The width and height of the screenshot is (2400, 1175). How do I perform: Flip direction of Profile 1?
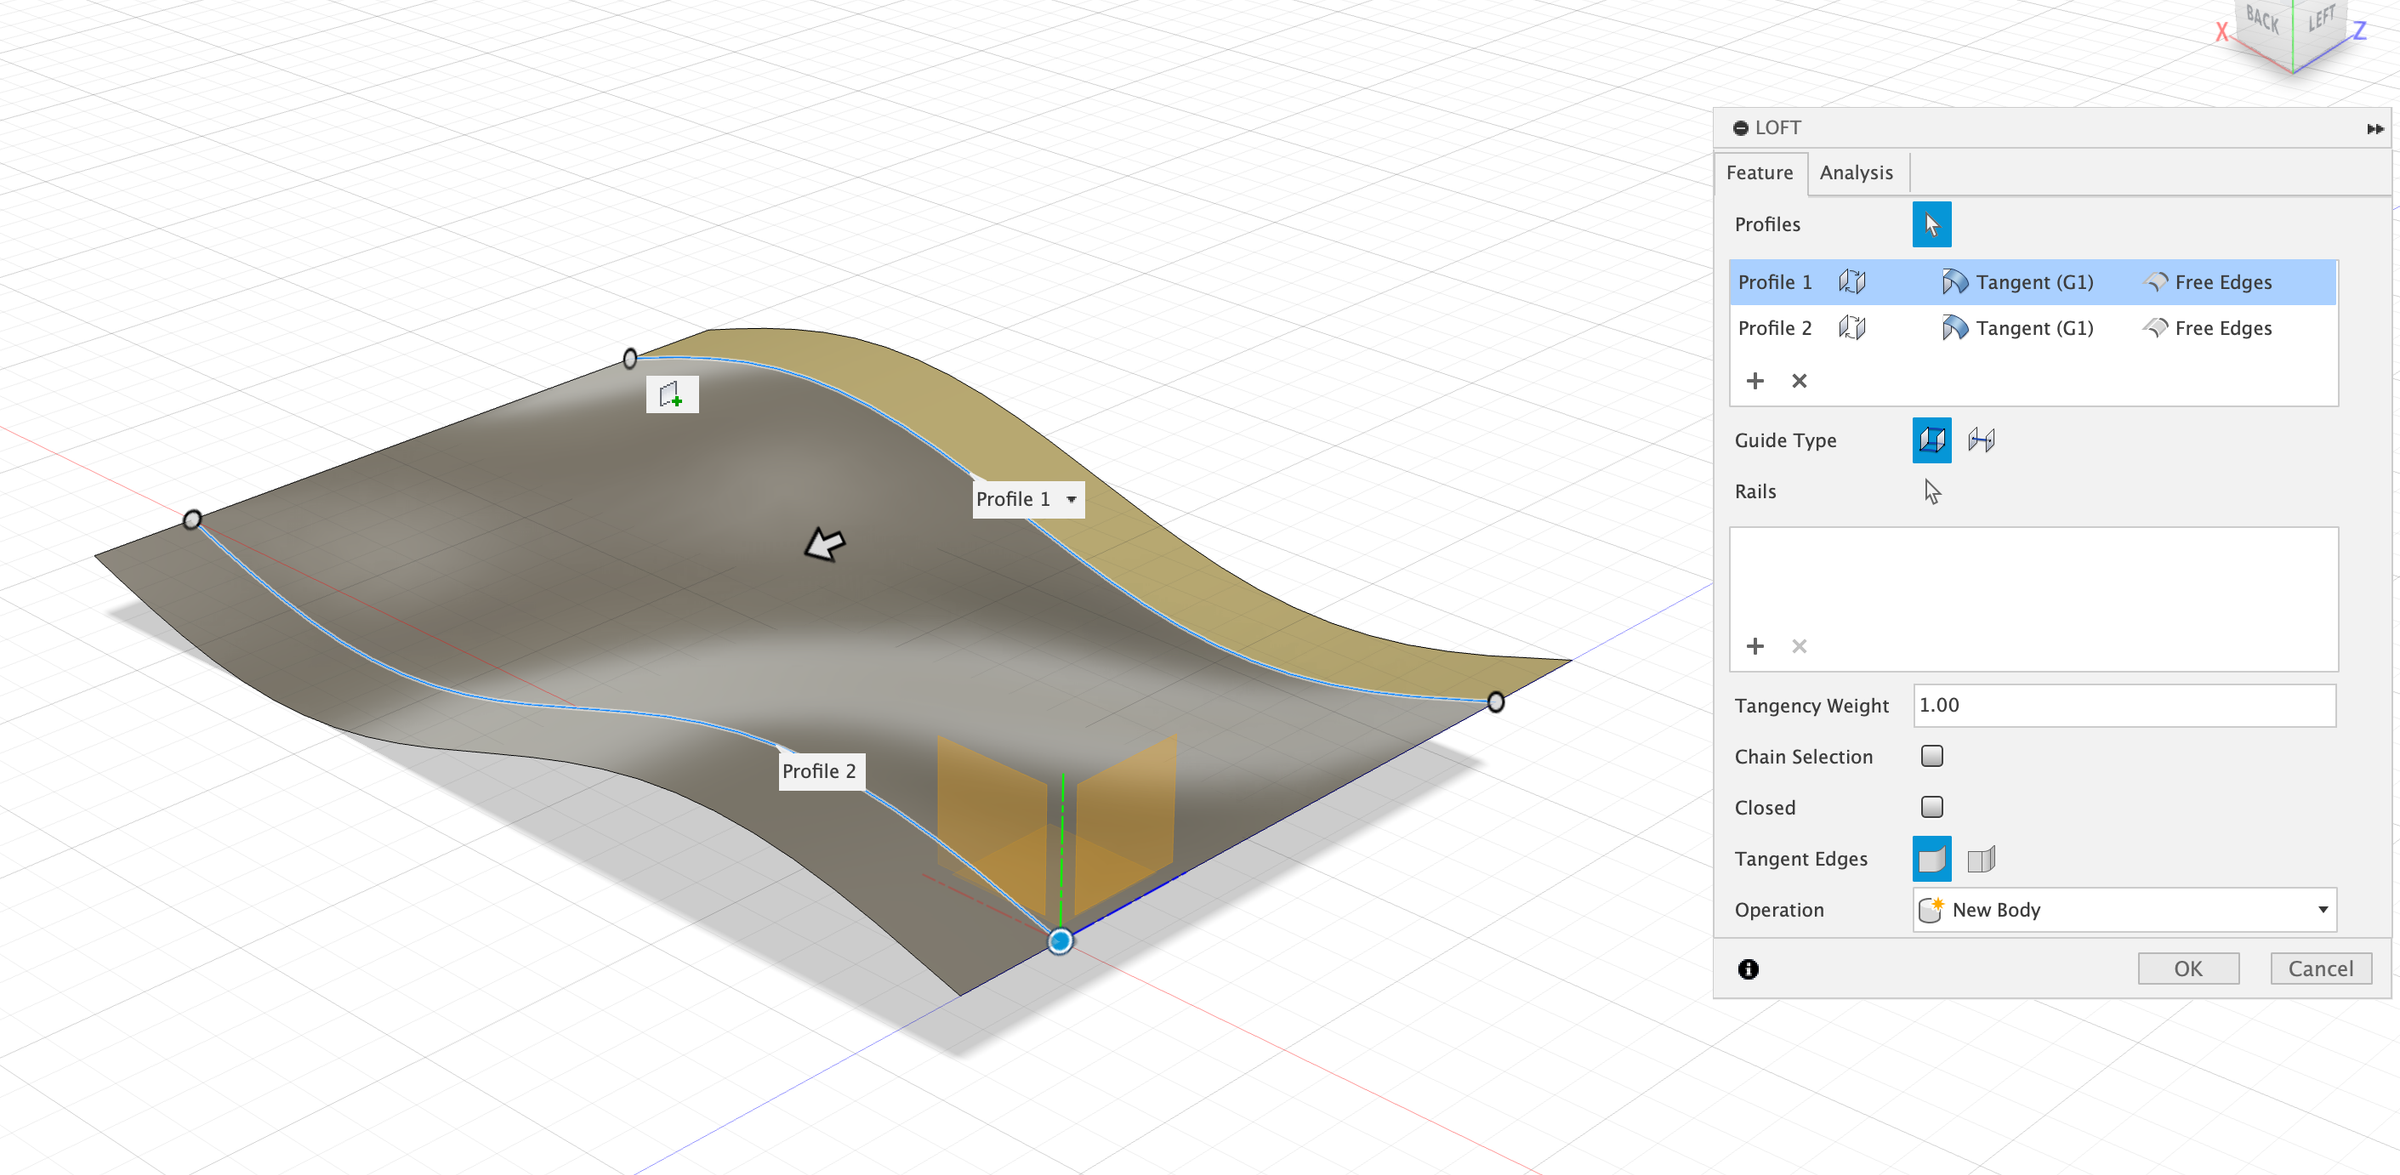(x=1852, y=282)
